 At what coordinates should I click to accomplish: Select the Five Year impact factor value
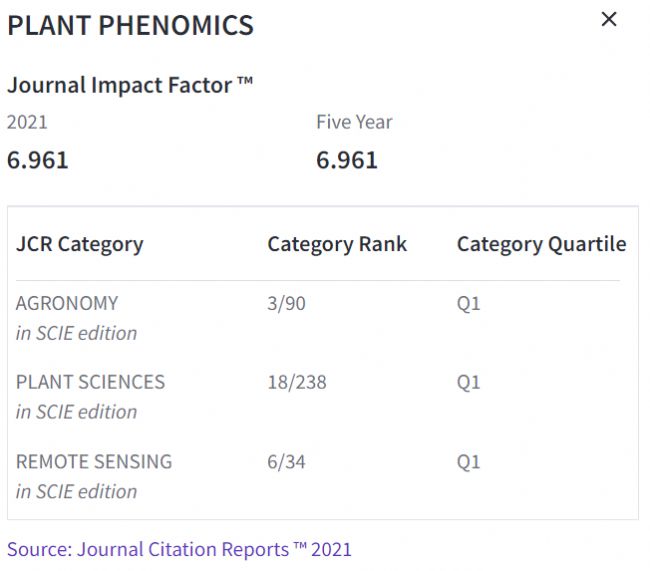(x=347, y=160)
